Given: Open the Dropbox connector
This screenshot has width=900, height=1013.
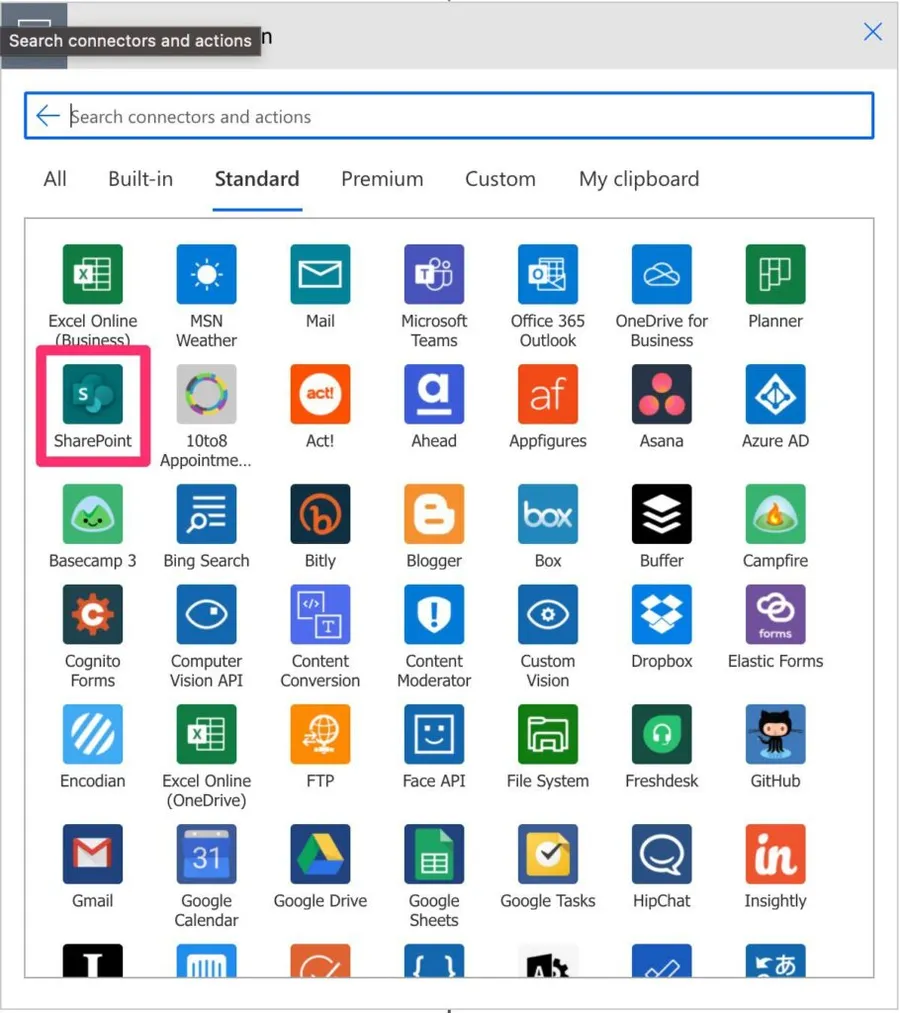Looking at the screenshot, I should click(661, 614).
